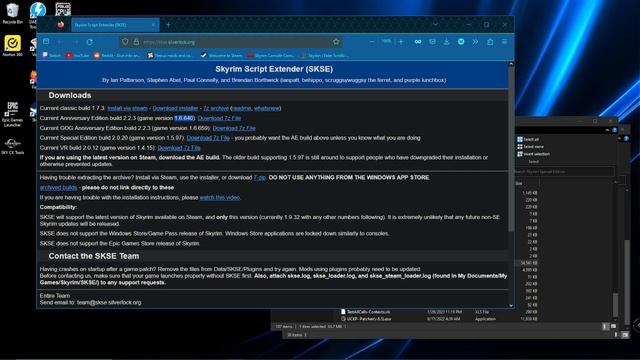
Task: Open the Nexus mods bookmark
Action: click(x=171, y=55)
